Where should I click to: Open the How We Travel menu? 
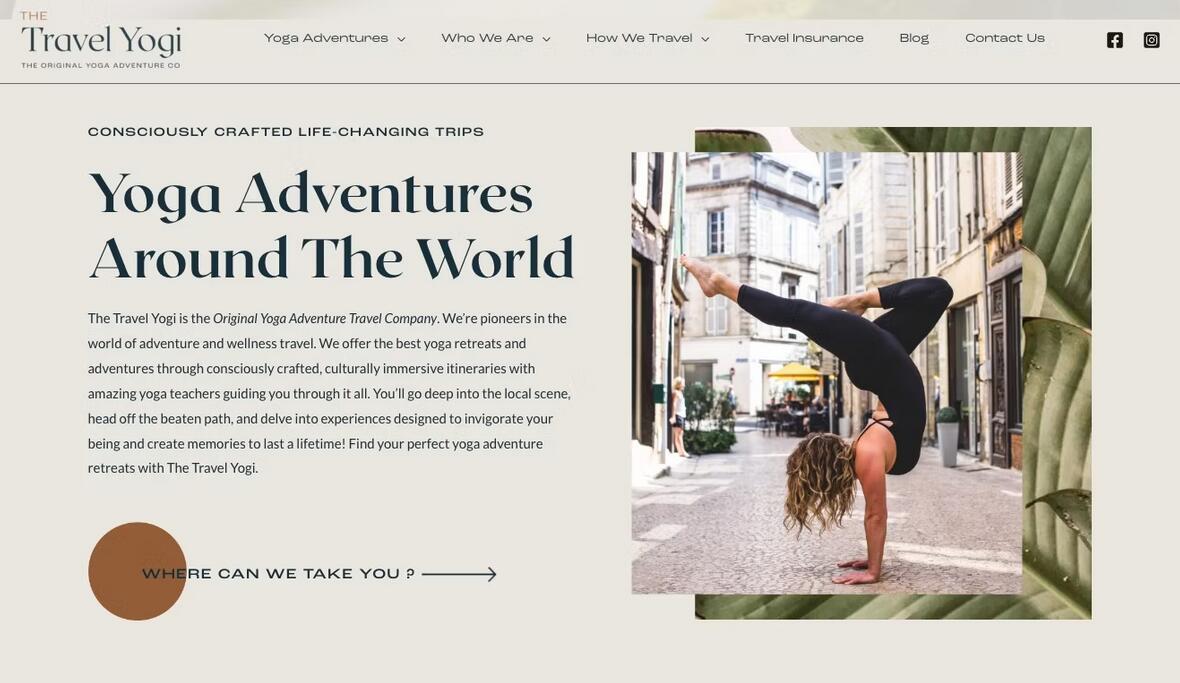(639, 38)
